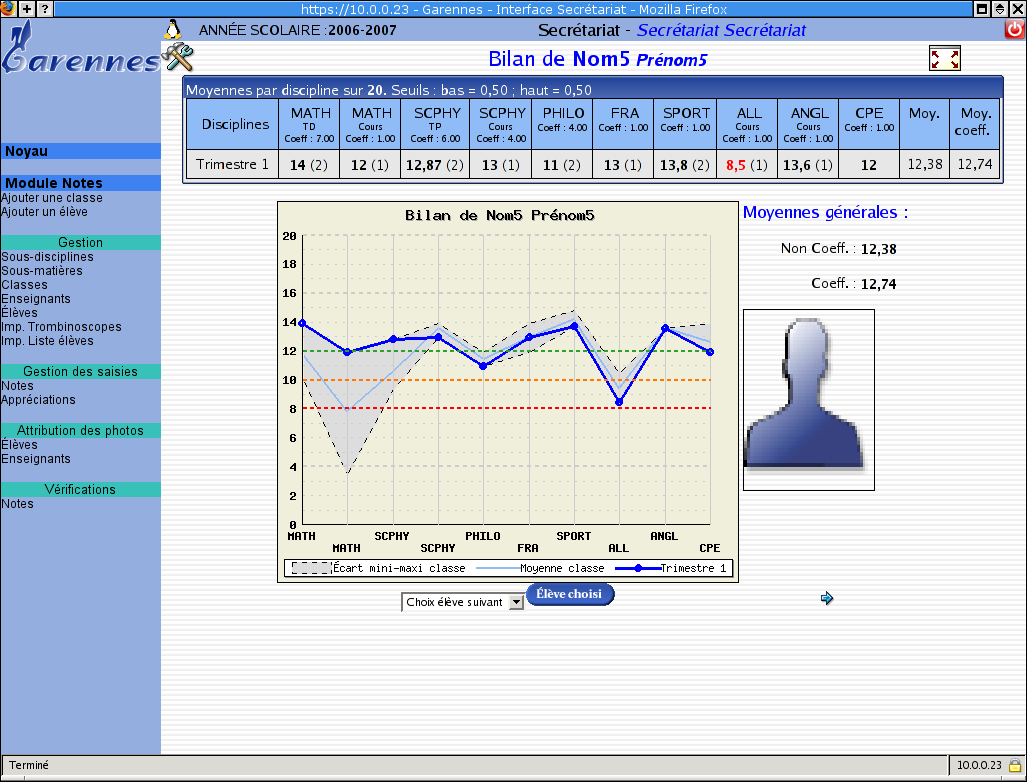Click the blue next arrow icon
This screenshot has height=782, width=1027.
[x=827, y=598]
